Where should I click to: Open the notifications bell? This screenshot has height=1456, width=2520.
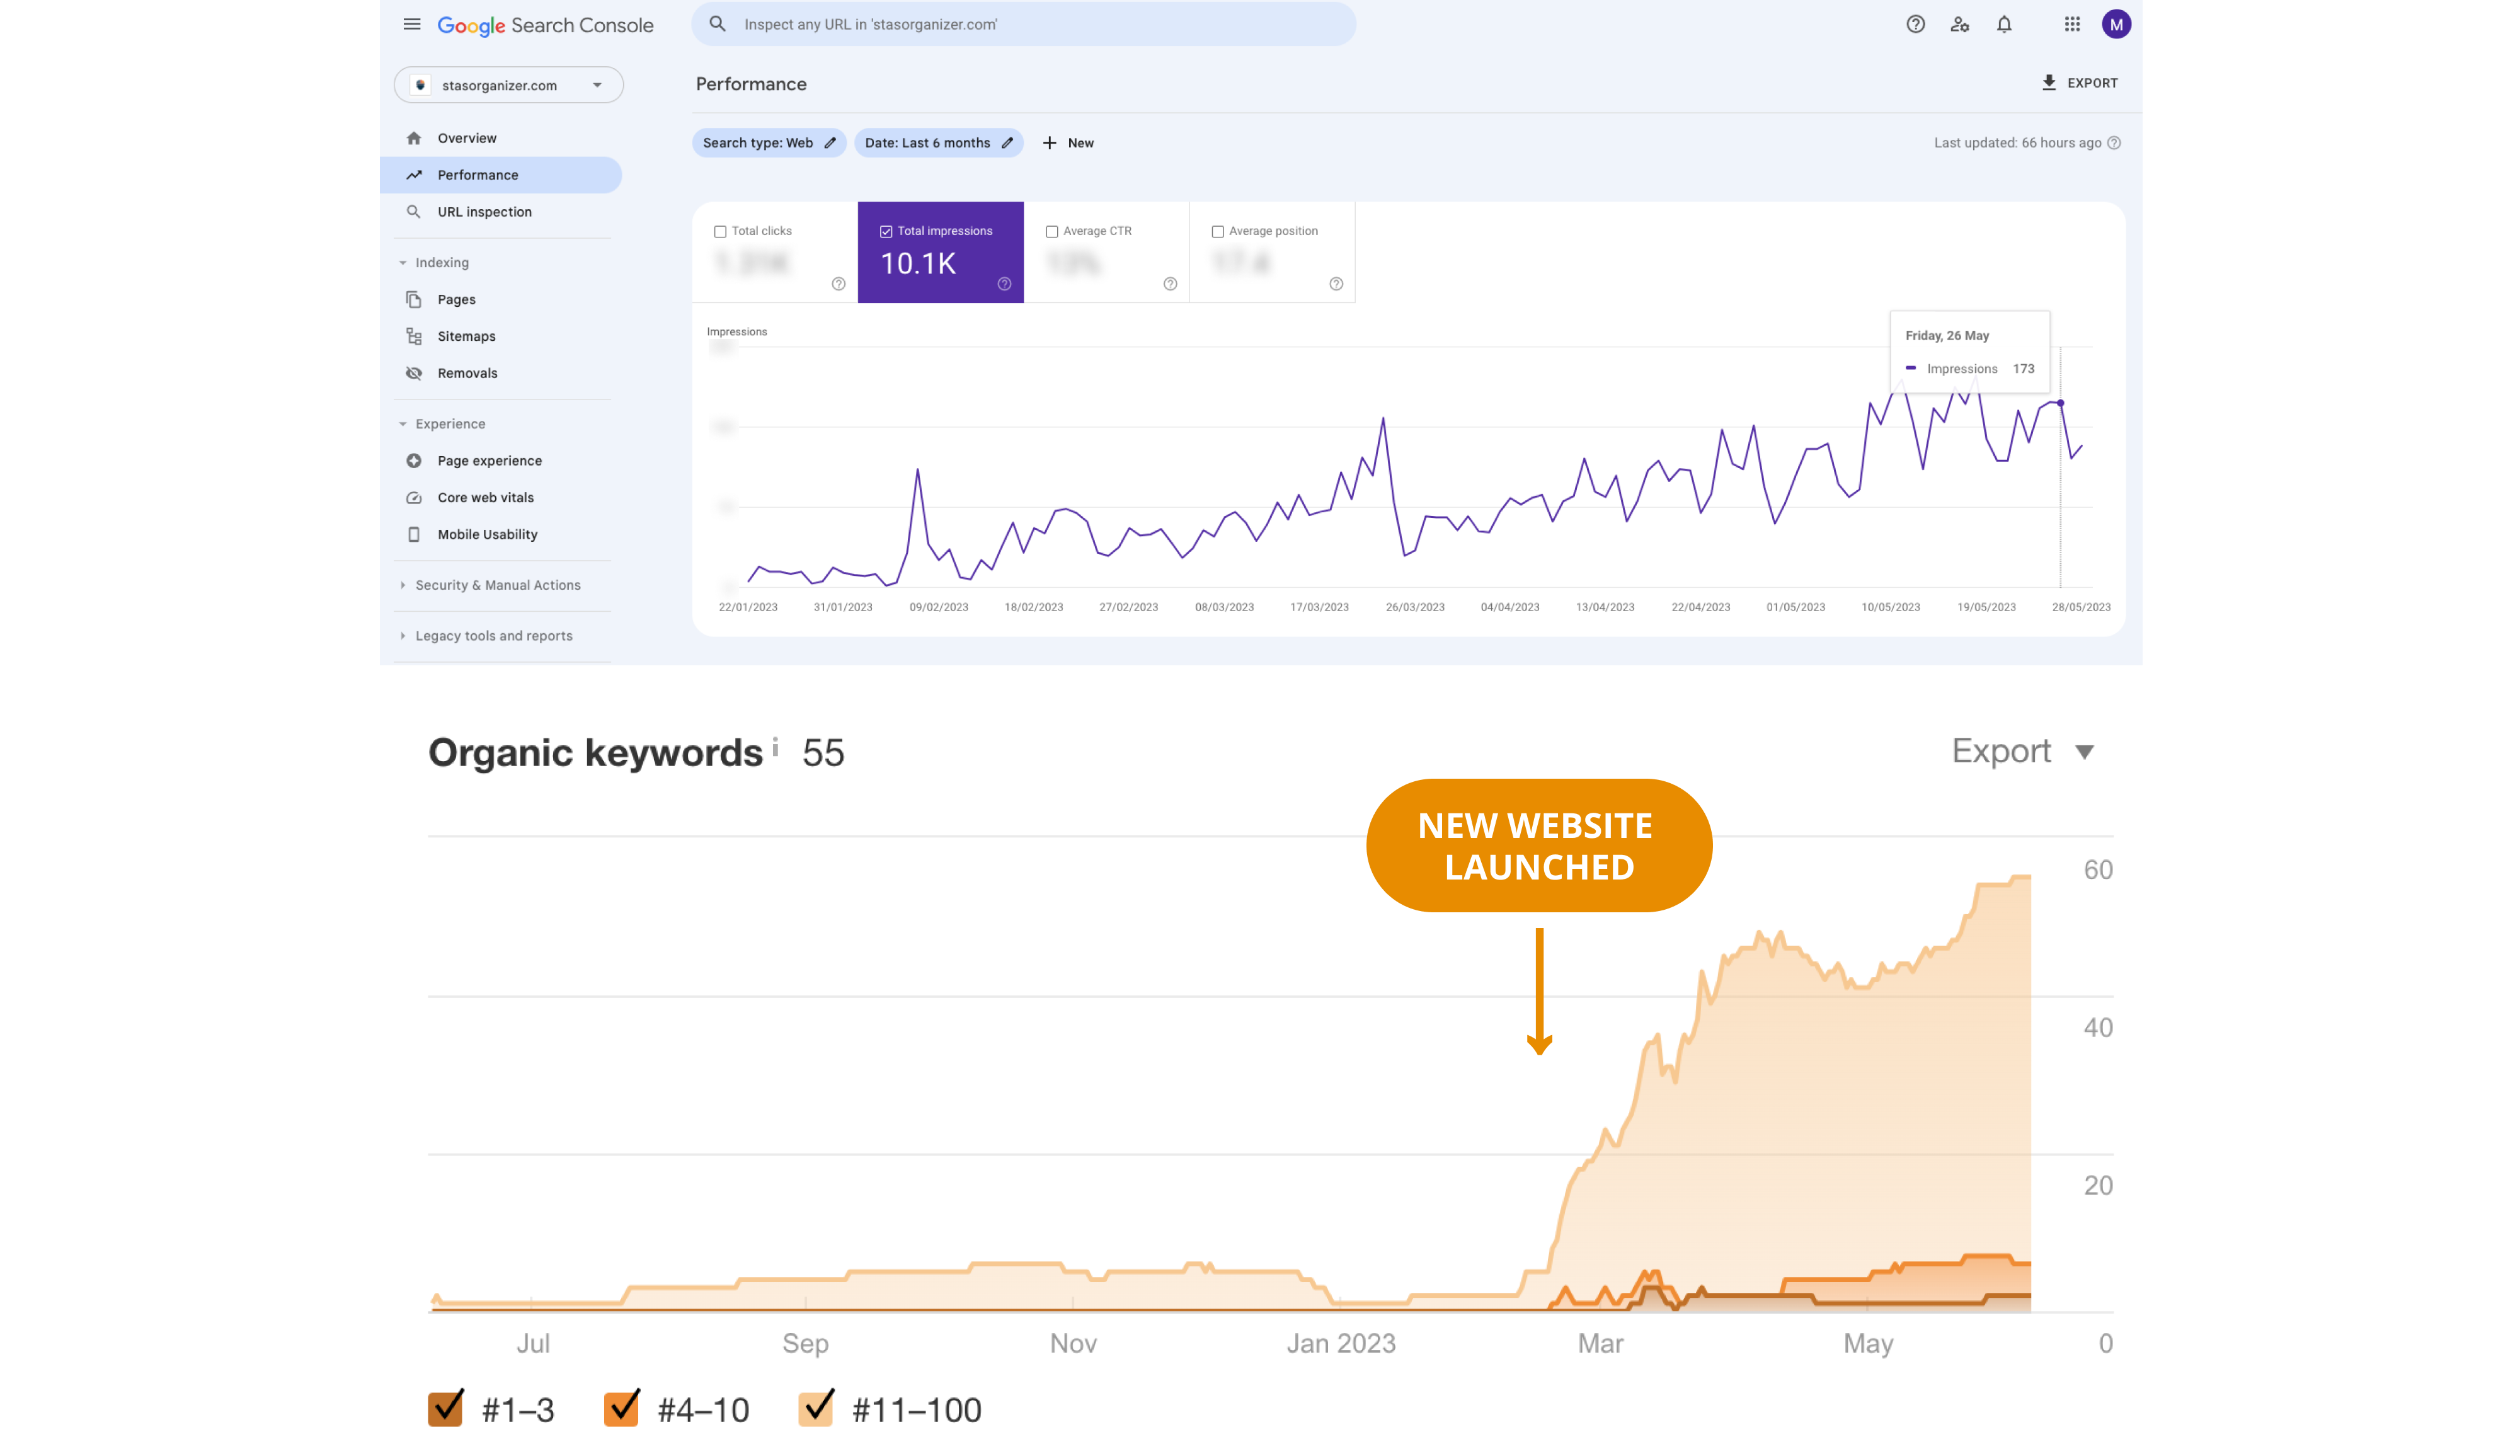coord(2004,24)
